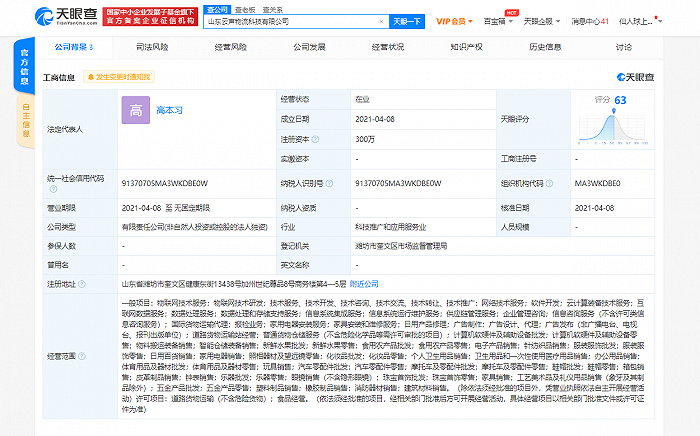Viewport: 700px width, 436px height.
Task: Open the 公司背景 tab
Action: (x=74, y=47)
